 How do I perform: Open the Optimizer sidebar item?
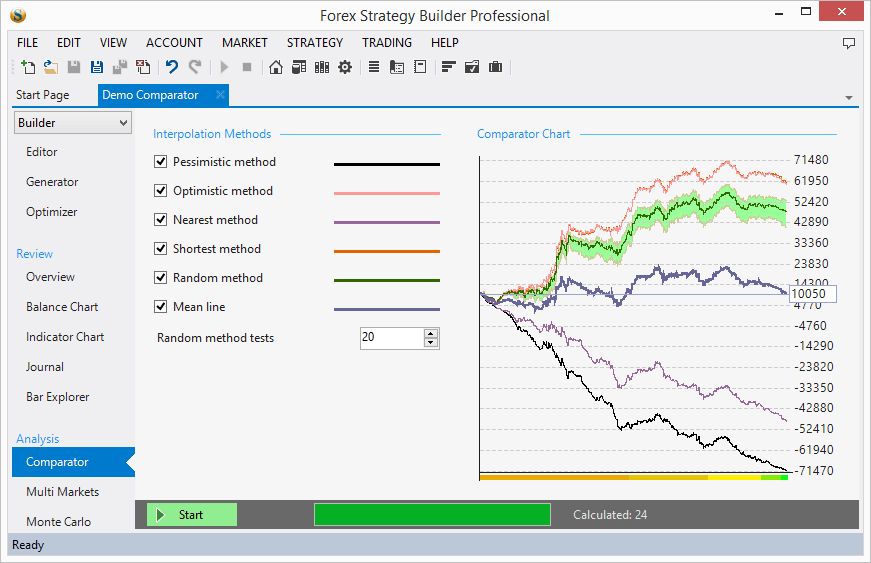pos(52,212)
